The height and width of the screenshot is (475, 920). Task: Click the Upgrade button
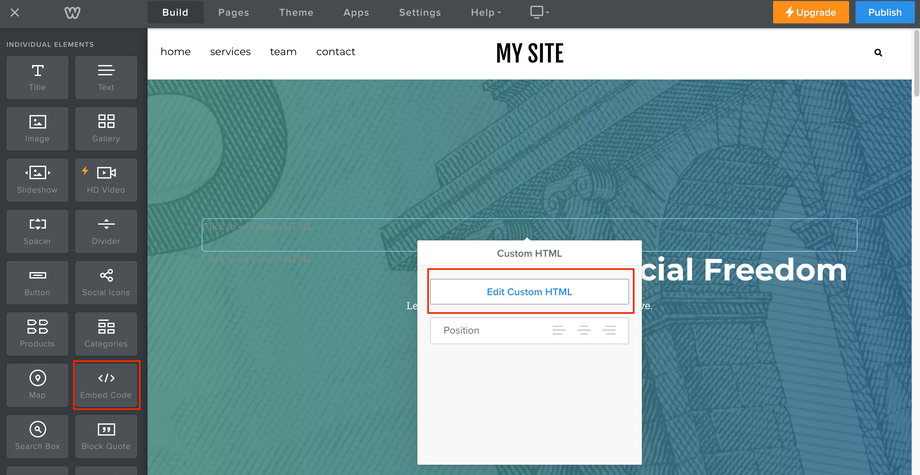point(811,12)
